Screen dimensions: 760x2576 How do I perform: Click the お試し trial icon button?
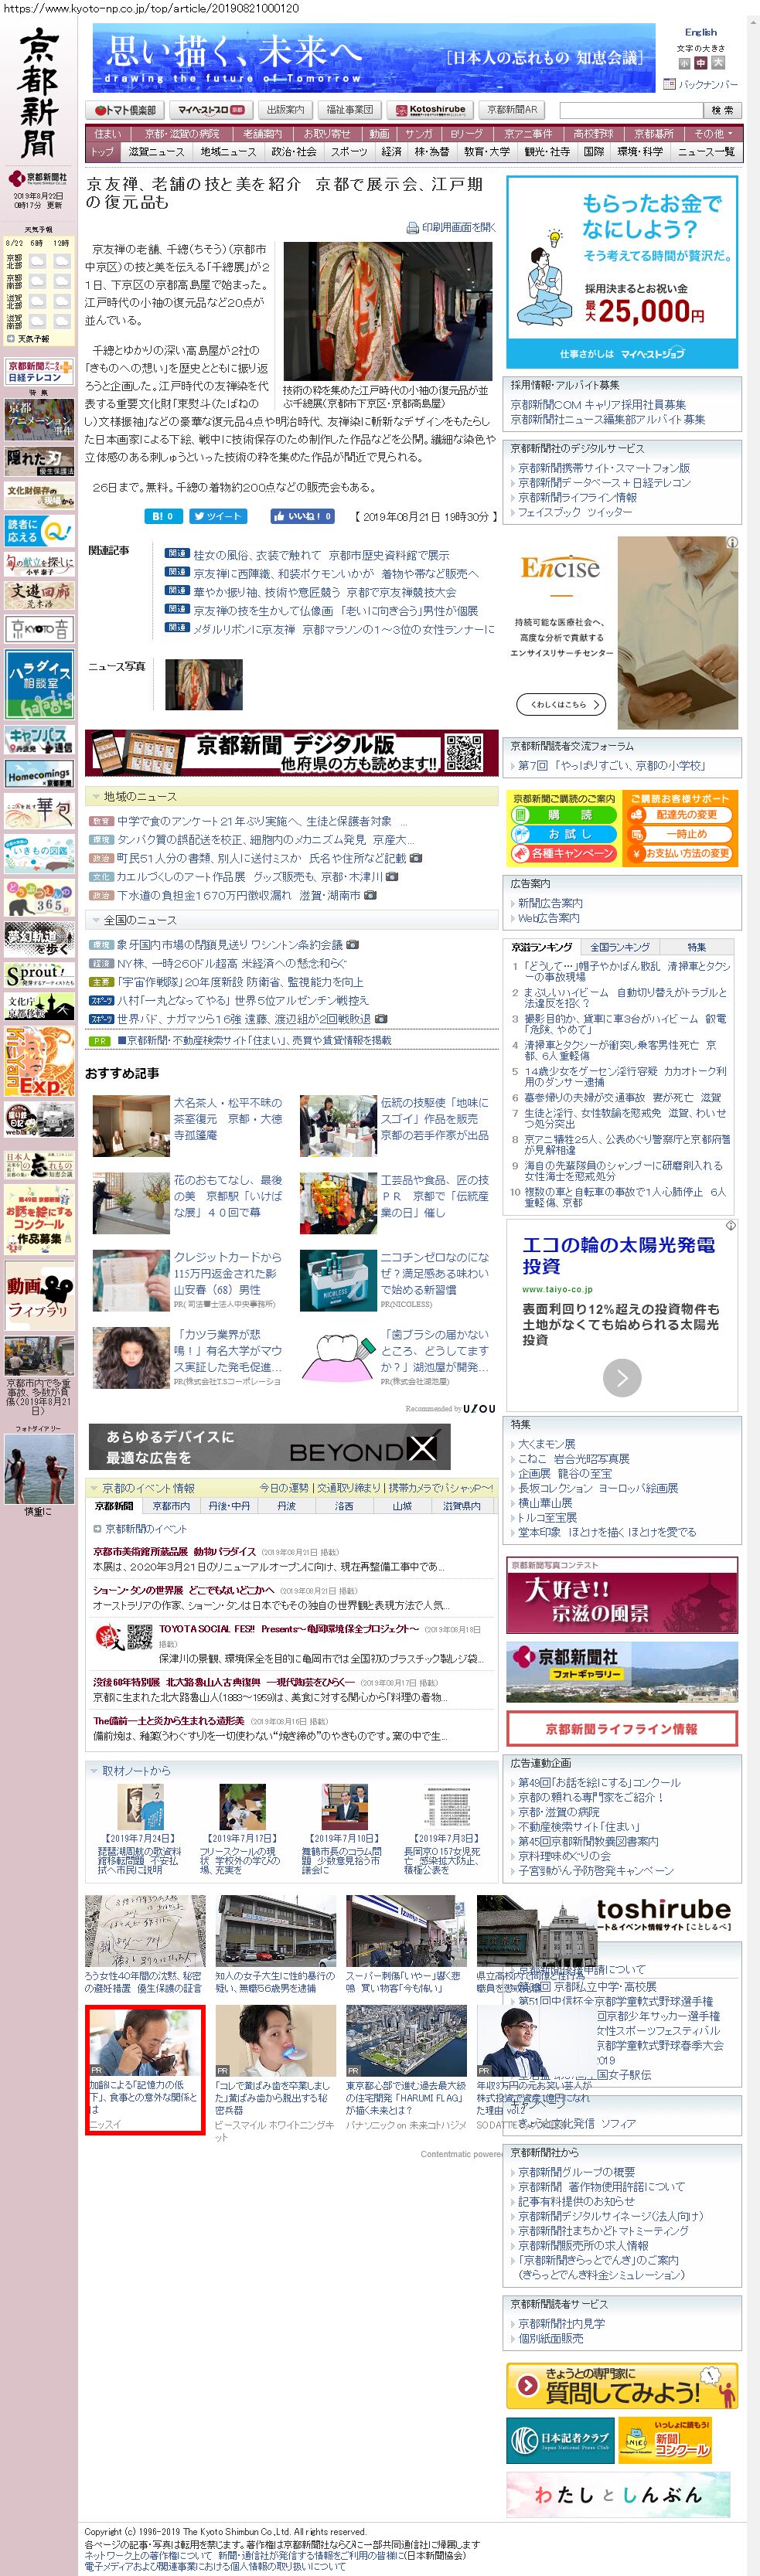[x=564, y=834]
